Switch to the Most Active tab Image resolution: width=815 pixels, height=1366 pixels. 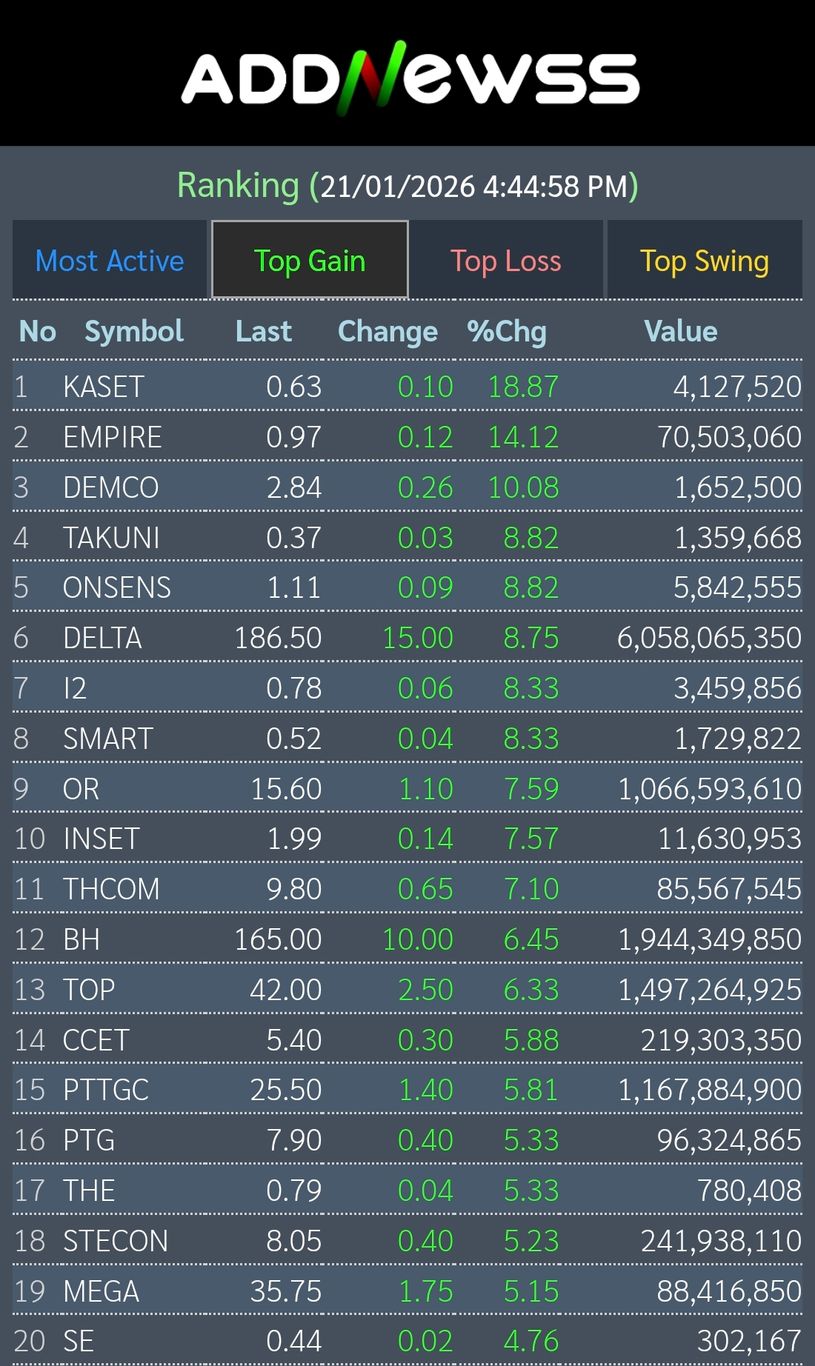tap(109, 261)
